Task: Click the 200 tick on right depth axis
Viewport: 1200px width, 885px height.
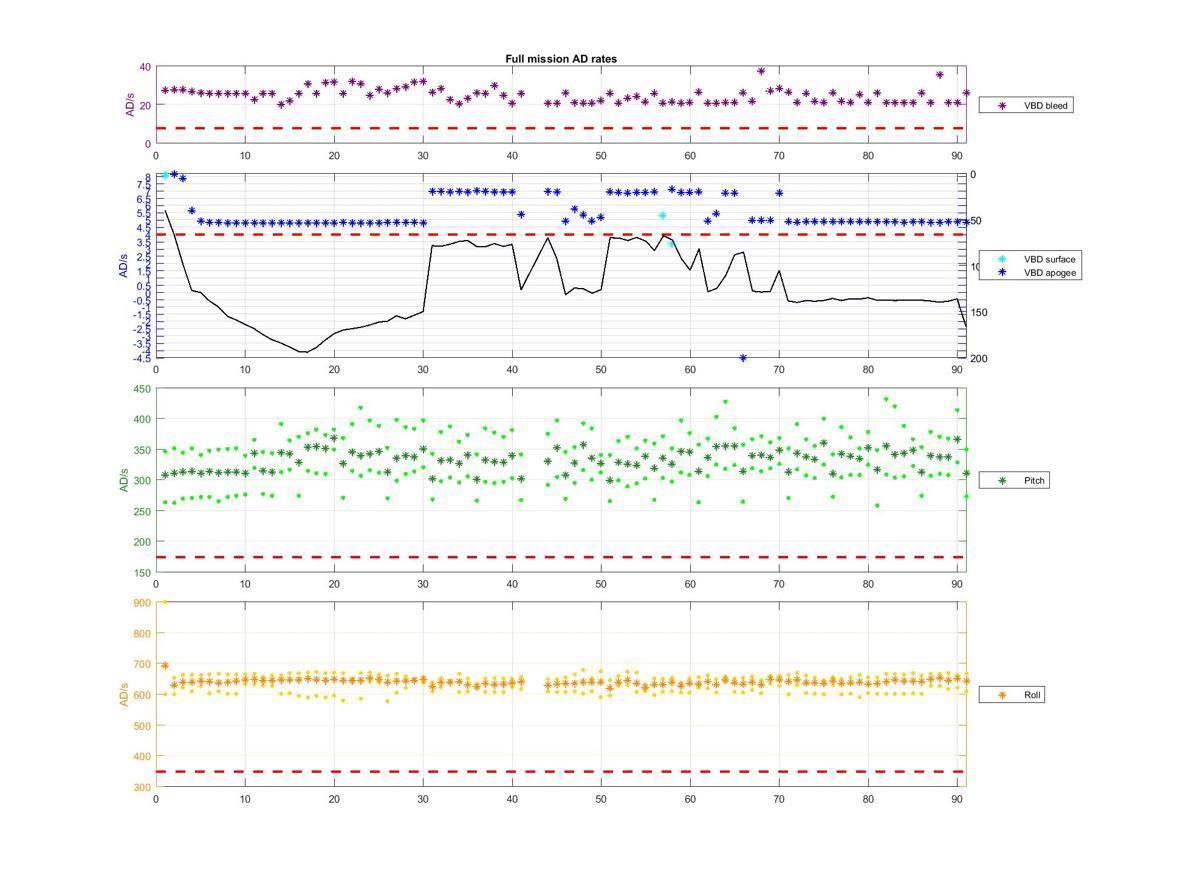Action: coord(978,358)
